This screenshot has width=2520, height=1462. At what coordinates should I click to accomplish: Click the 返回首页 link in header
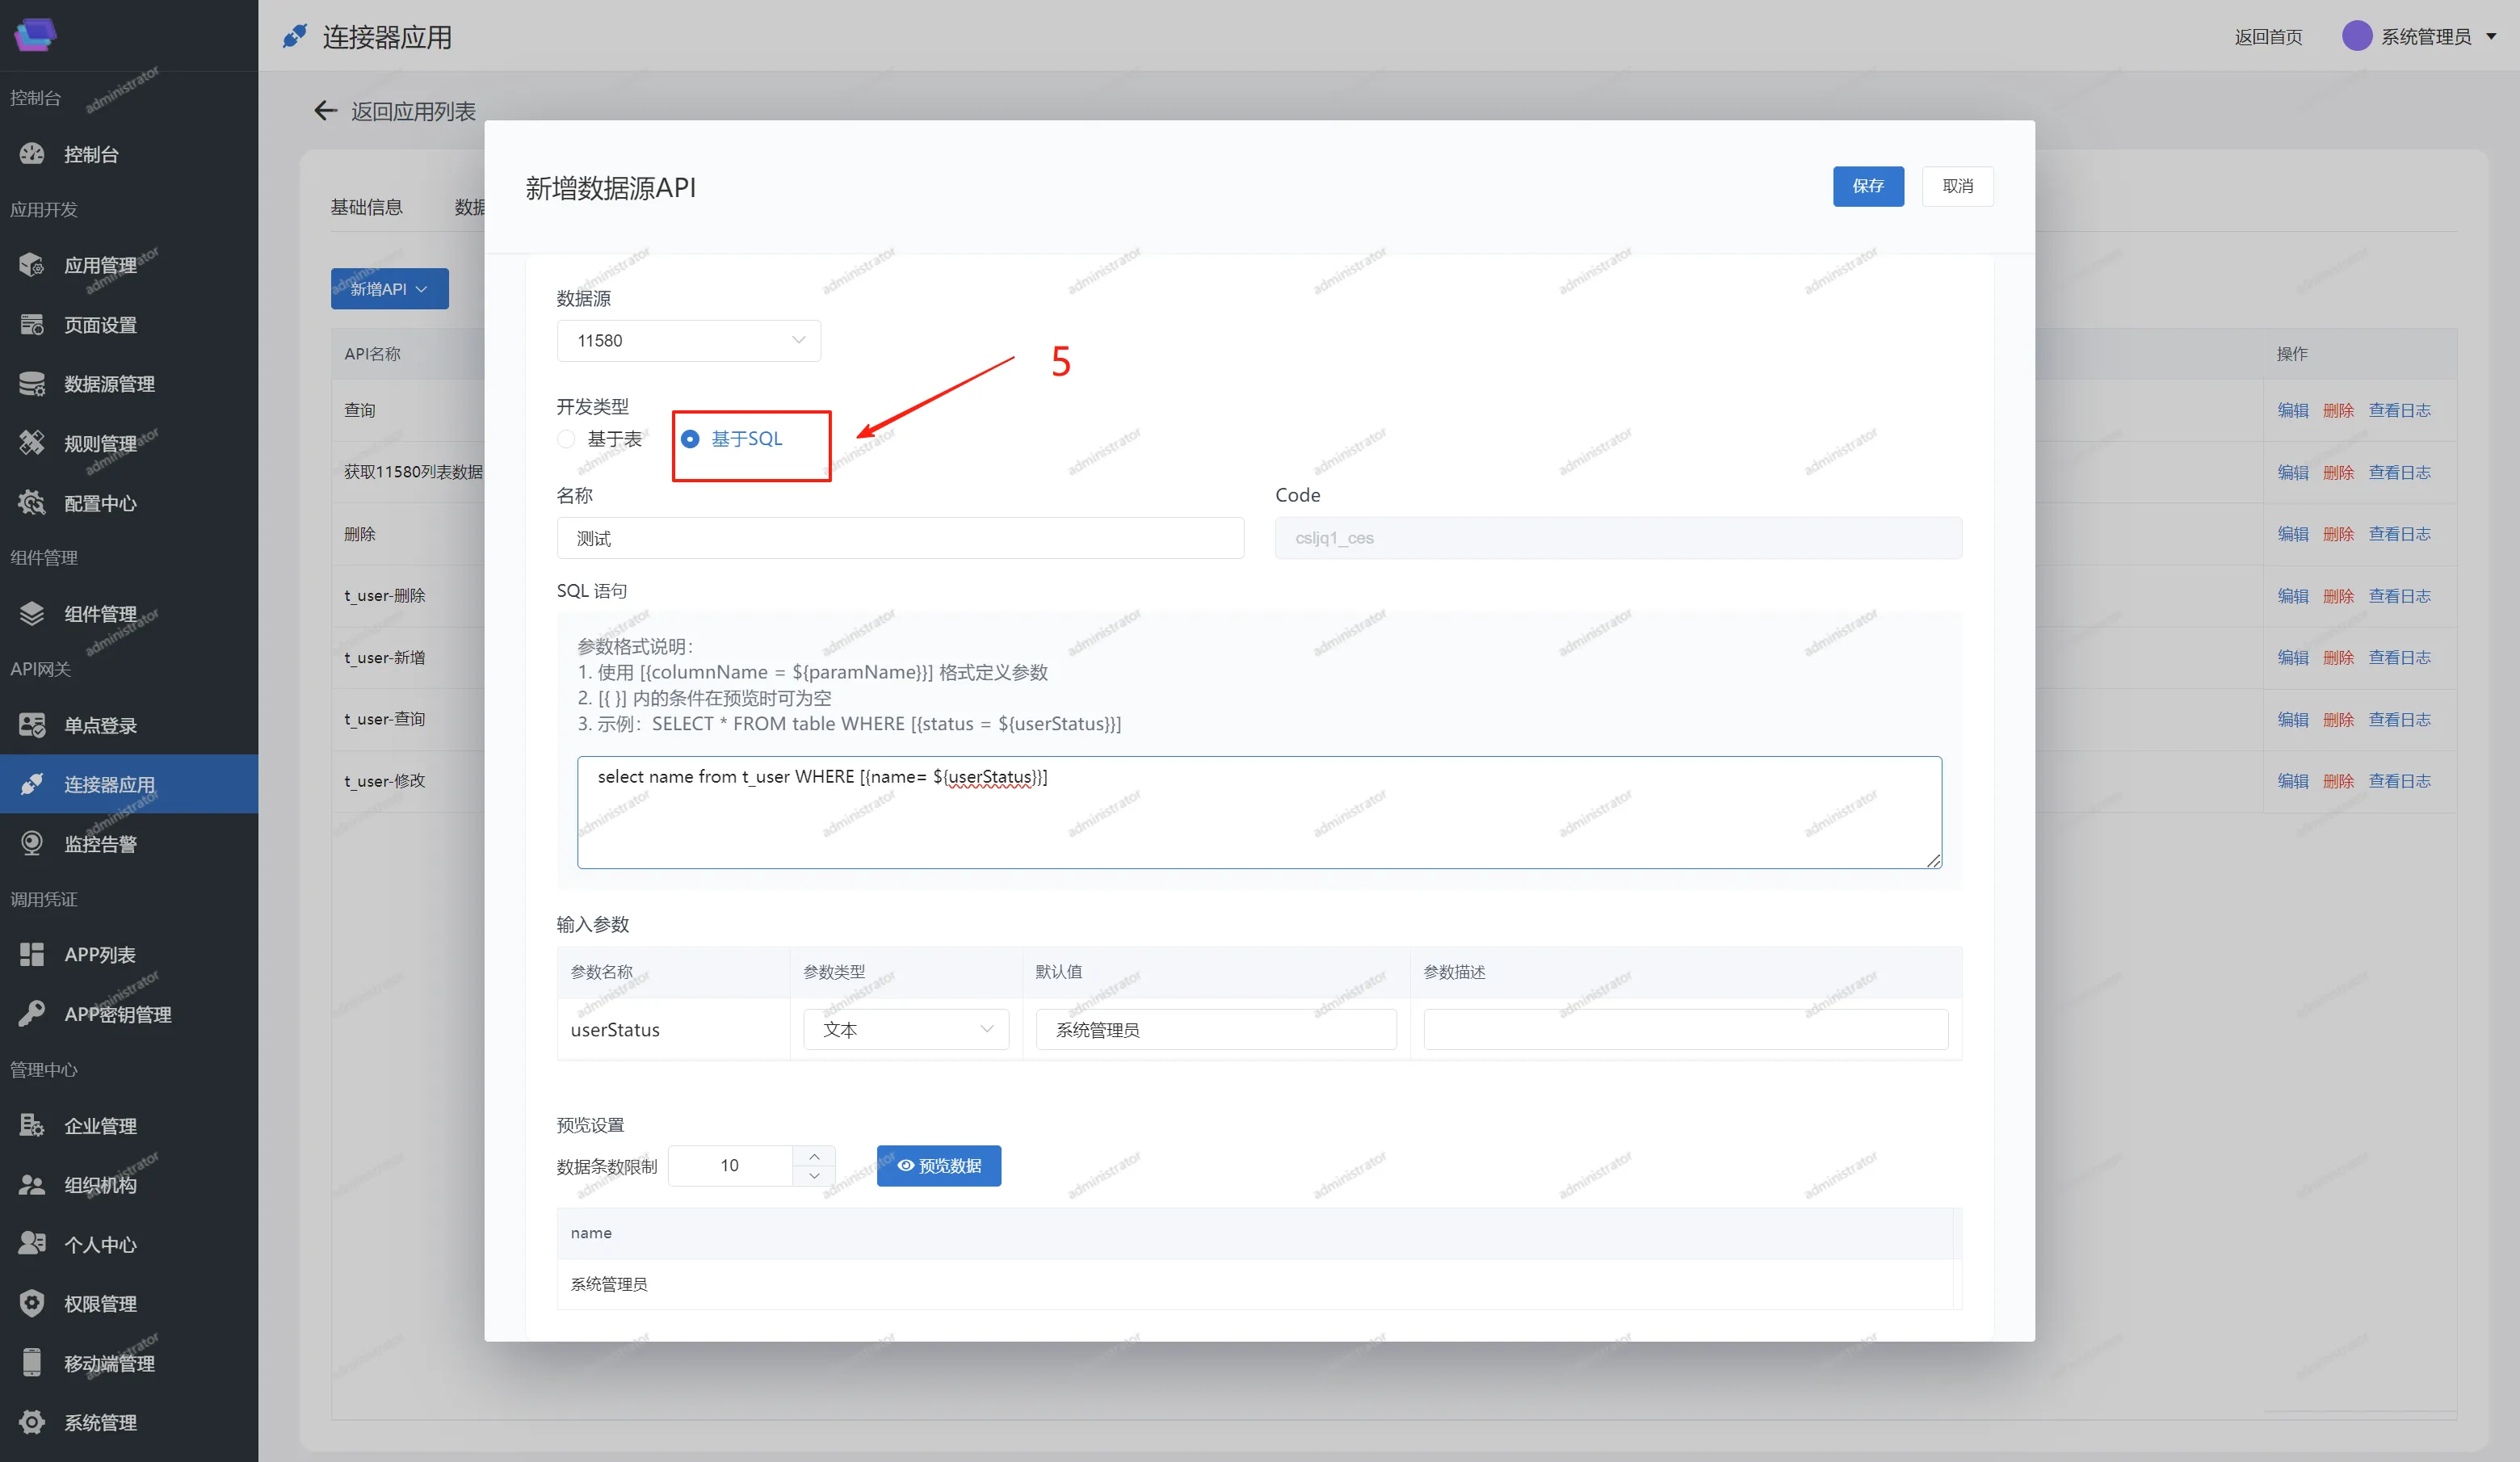(2267, 37)
